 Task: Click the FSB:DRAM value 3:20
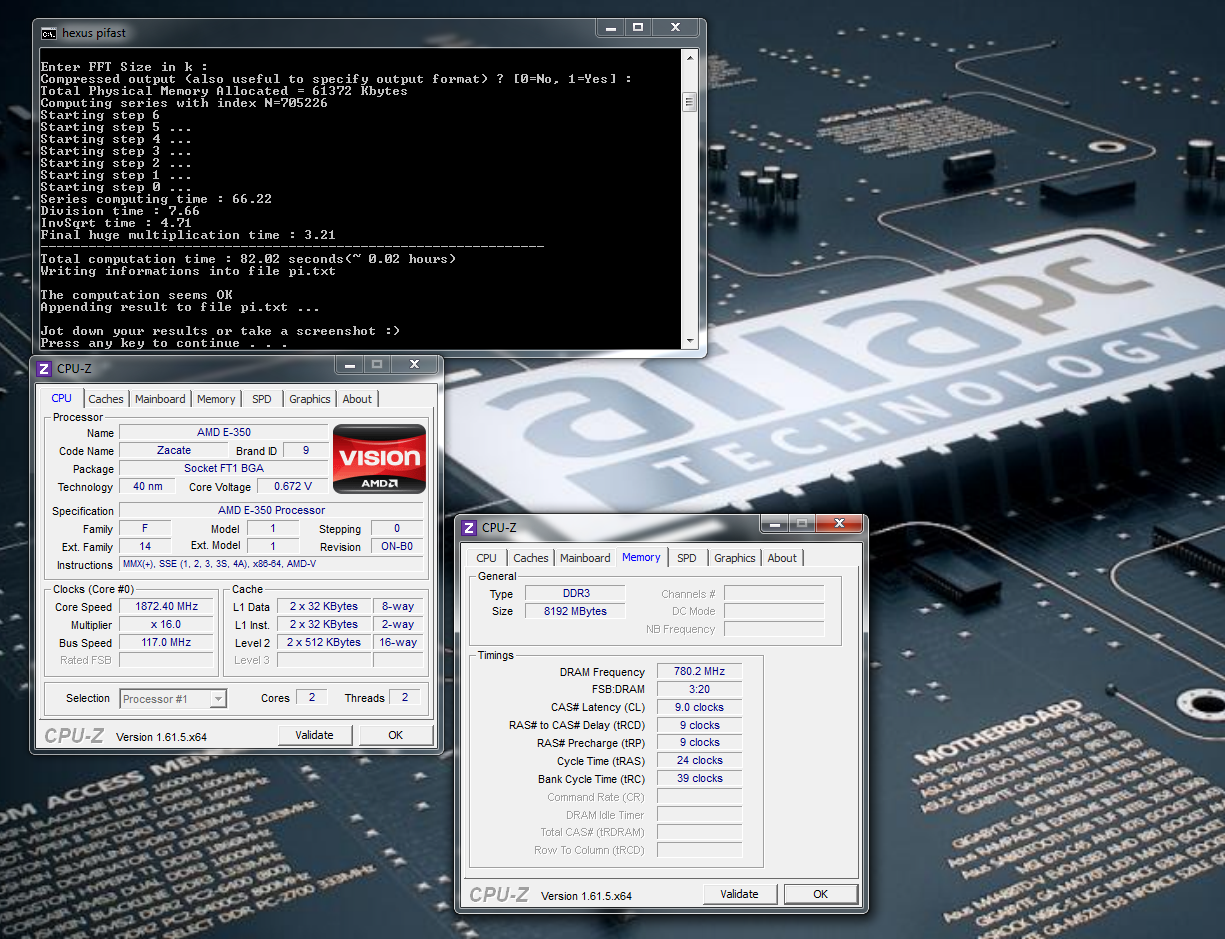pyautogui.click(x=699, y=689)
